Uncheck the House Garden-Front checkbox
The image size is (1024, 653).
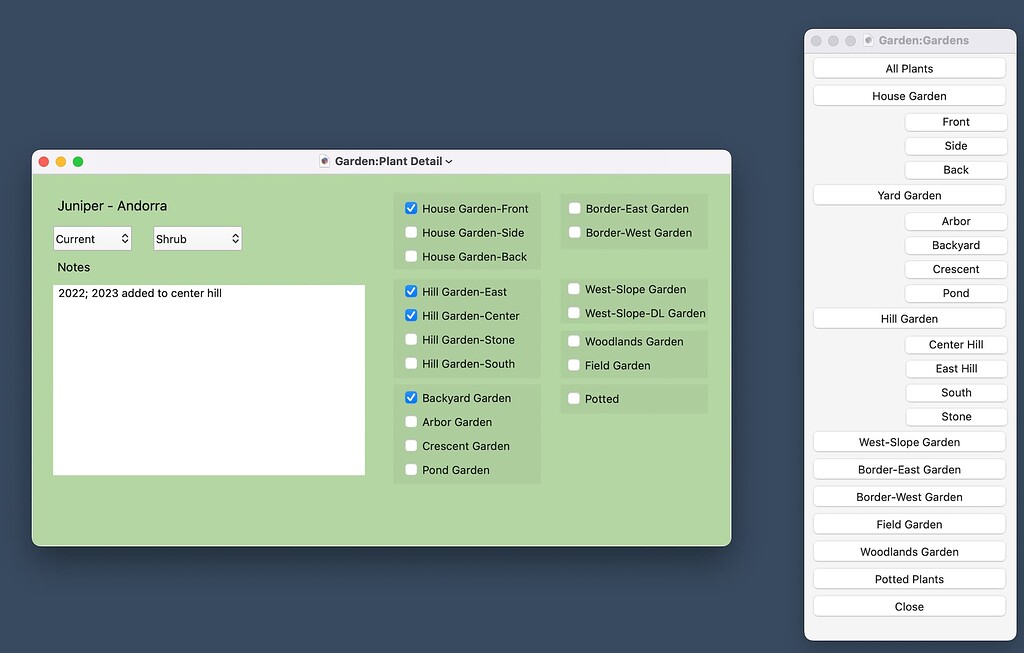pos(410,209)
